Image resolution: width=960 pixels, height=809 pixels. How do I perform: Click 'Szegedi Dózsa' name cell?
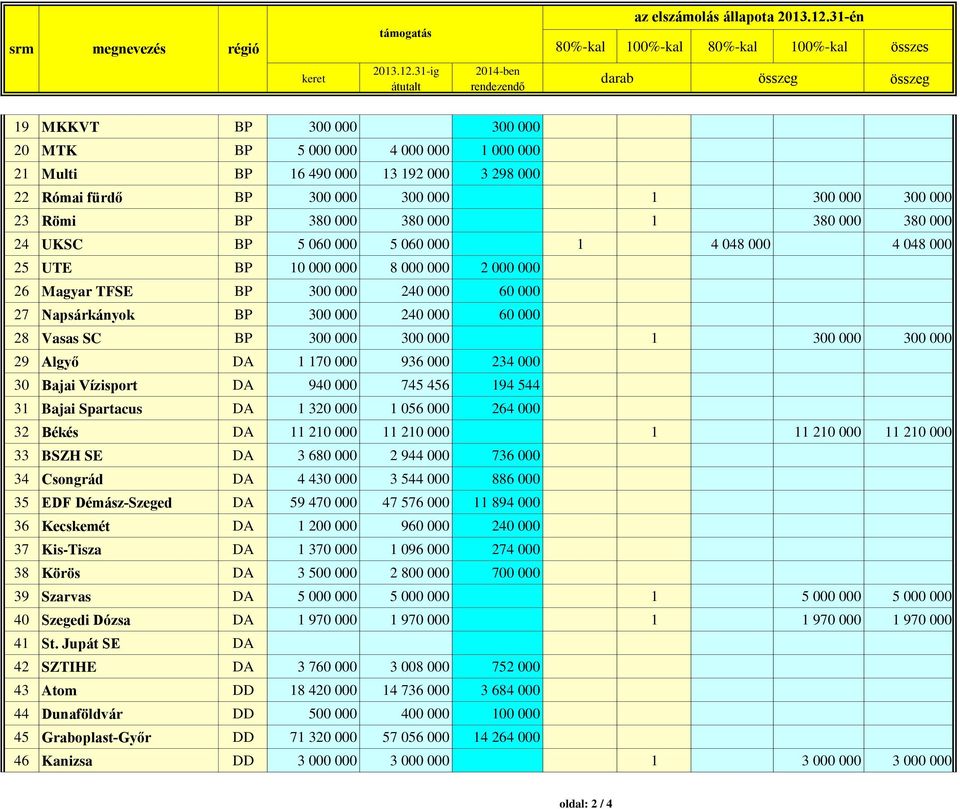pyautogui.click(x=129, y=620)
